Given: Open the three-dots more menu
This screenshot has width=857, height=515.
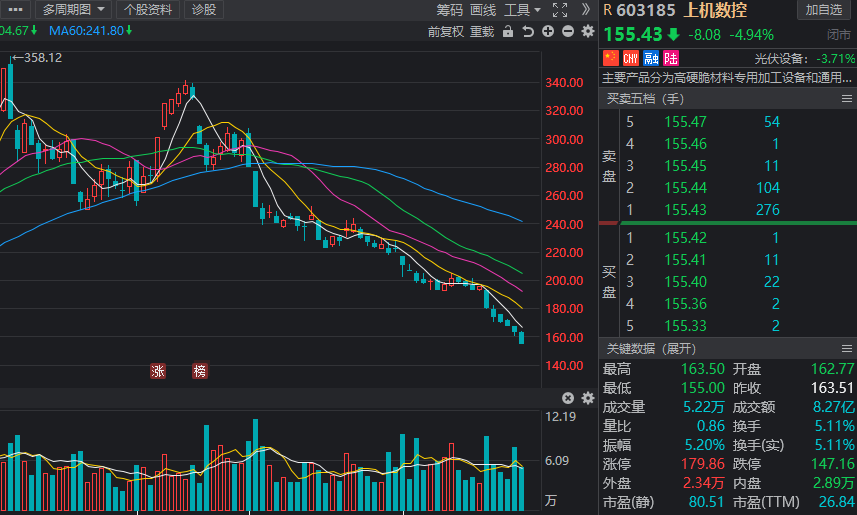Looking at the screenshot, I should pos(15,9).
